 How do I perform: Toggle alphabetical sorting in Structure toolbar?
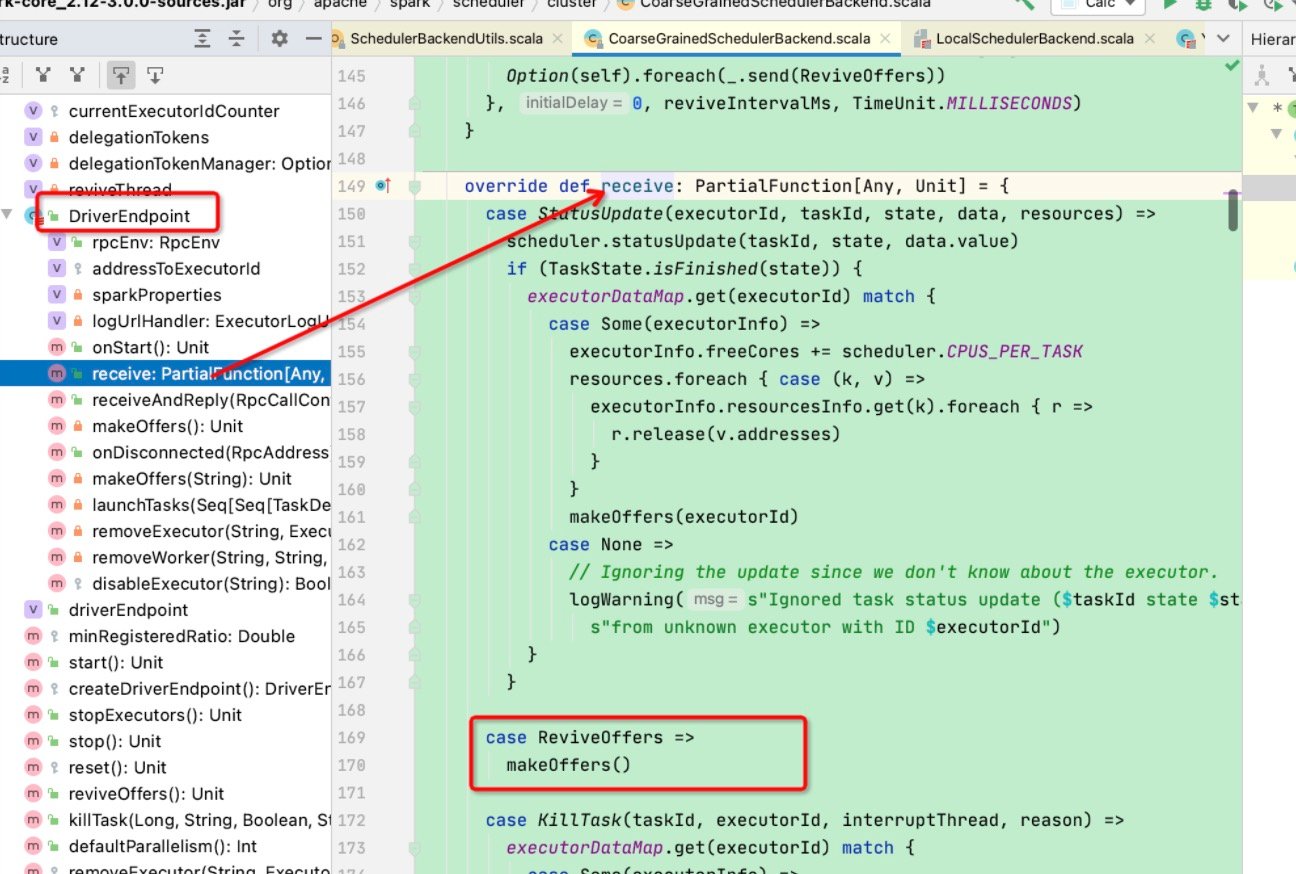pyautogui.click(x=5, y=75)
